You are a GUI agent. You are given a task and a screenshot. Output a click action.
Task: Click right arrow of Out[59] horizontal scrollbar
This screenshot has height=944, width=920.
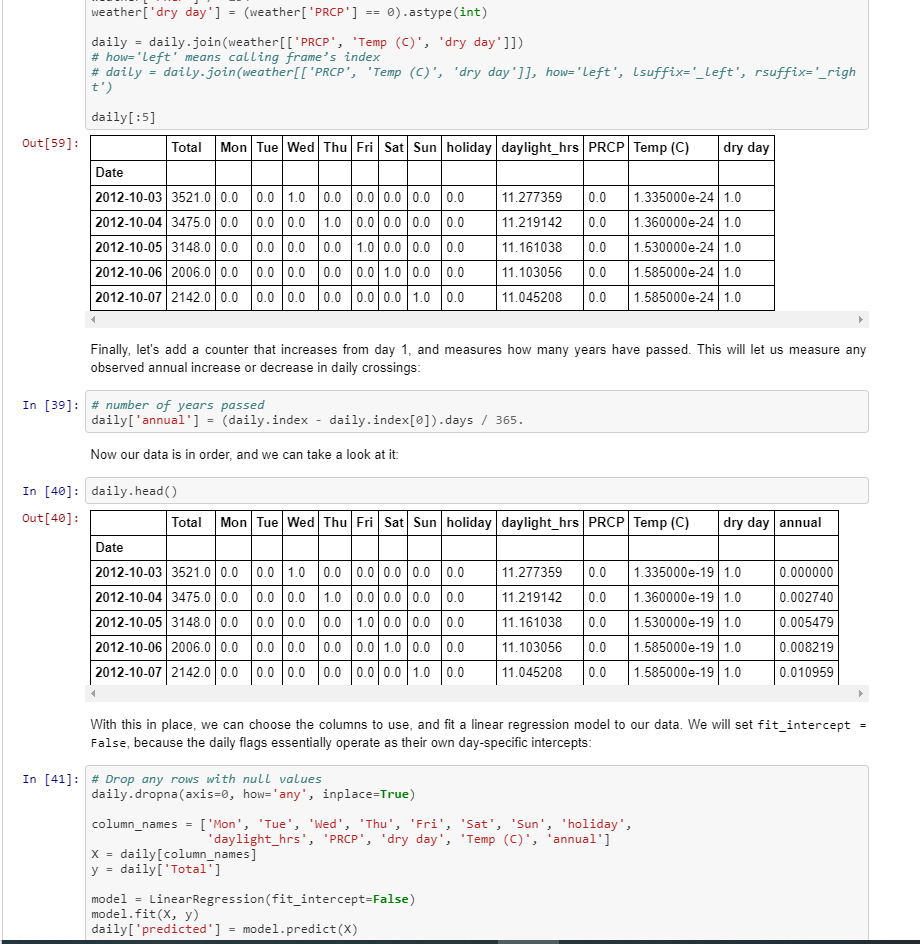tap(861, 320)
